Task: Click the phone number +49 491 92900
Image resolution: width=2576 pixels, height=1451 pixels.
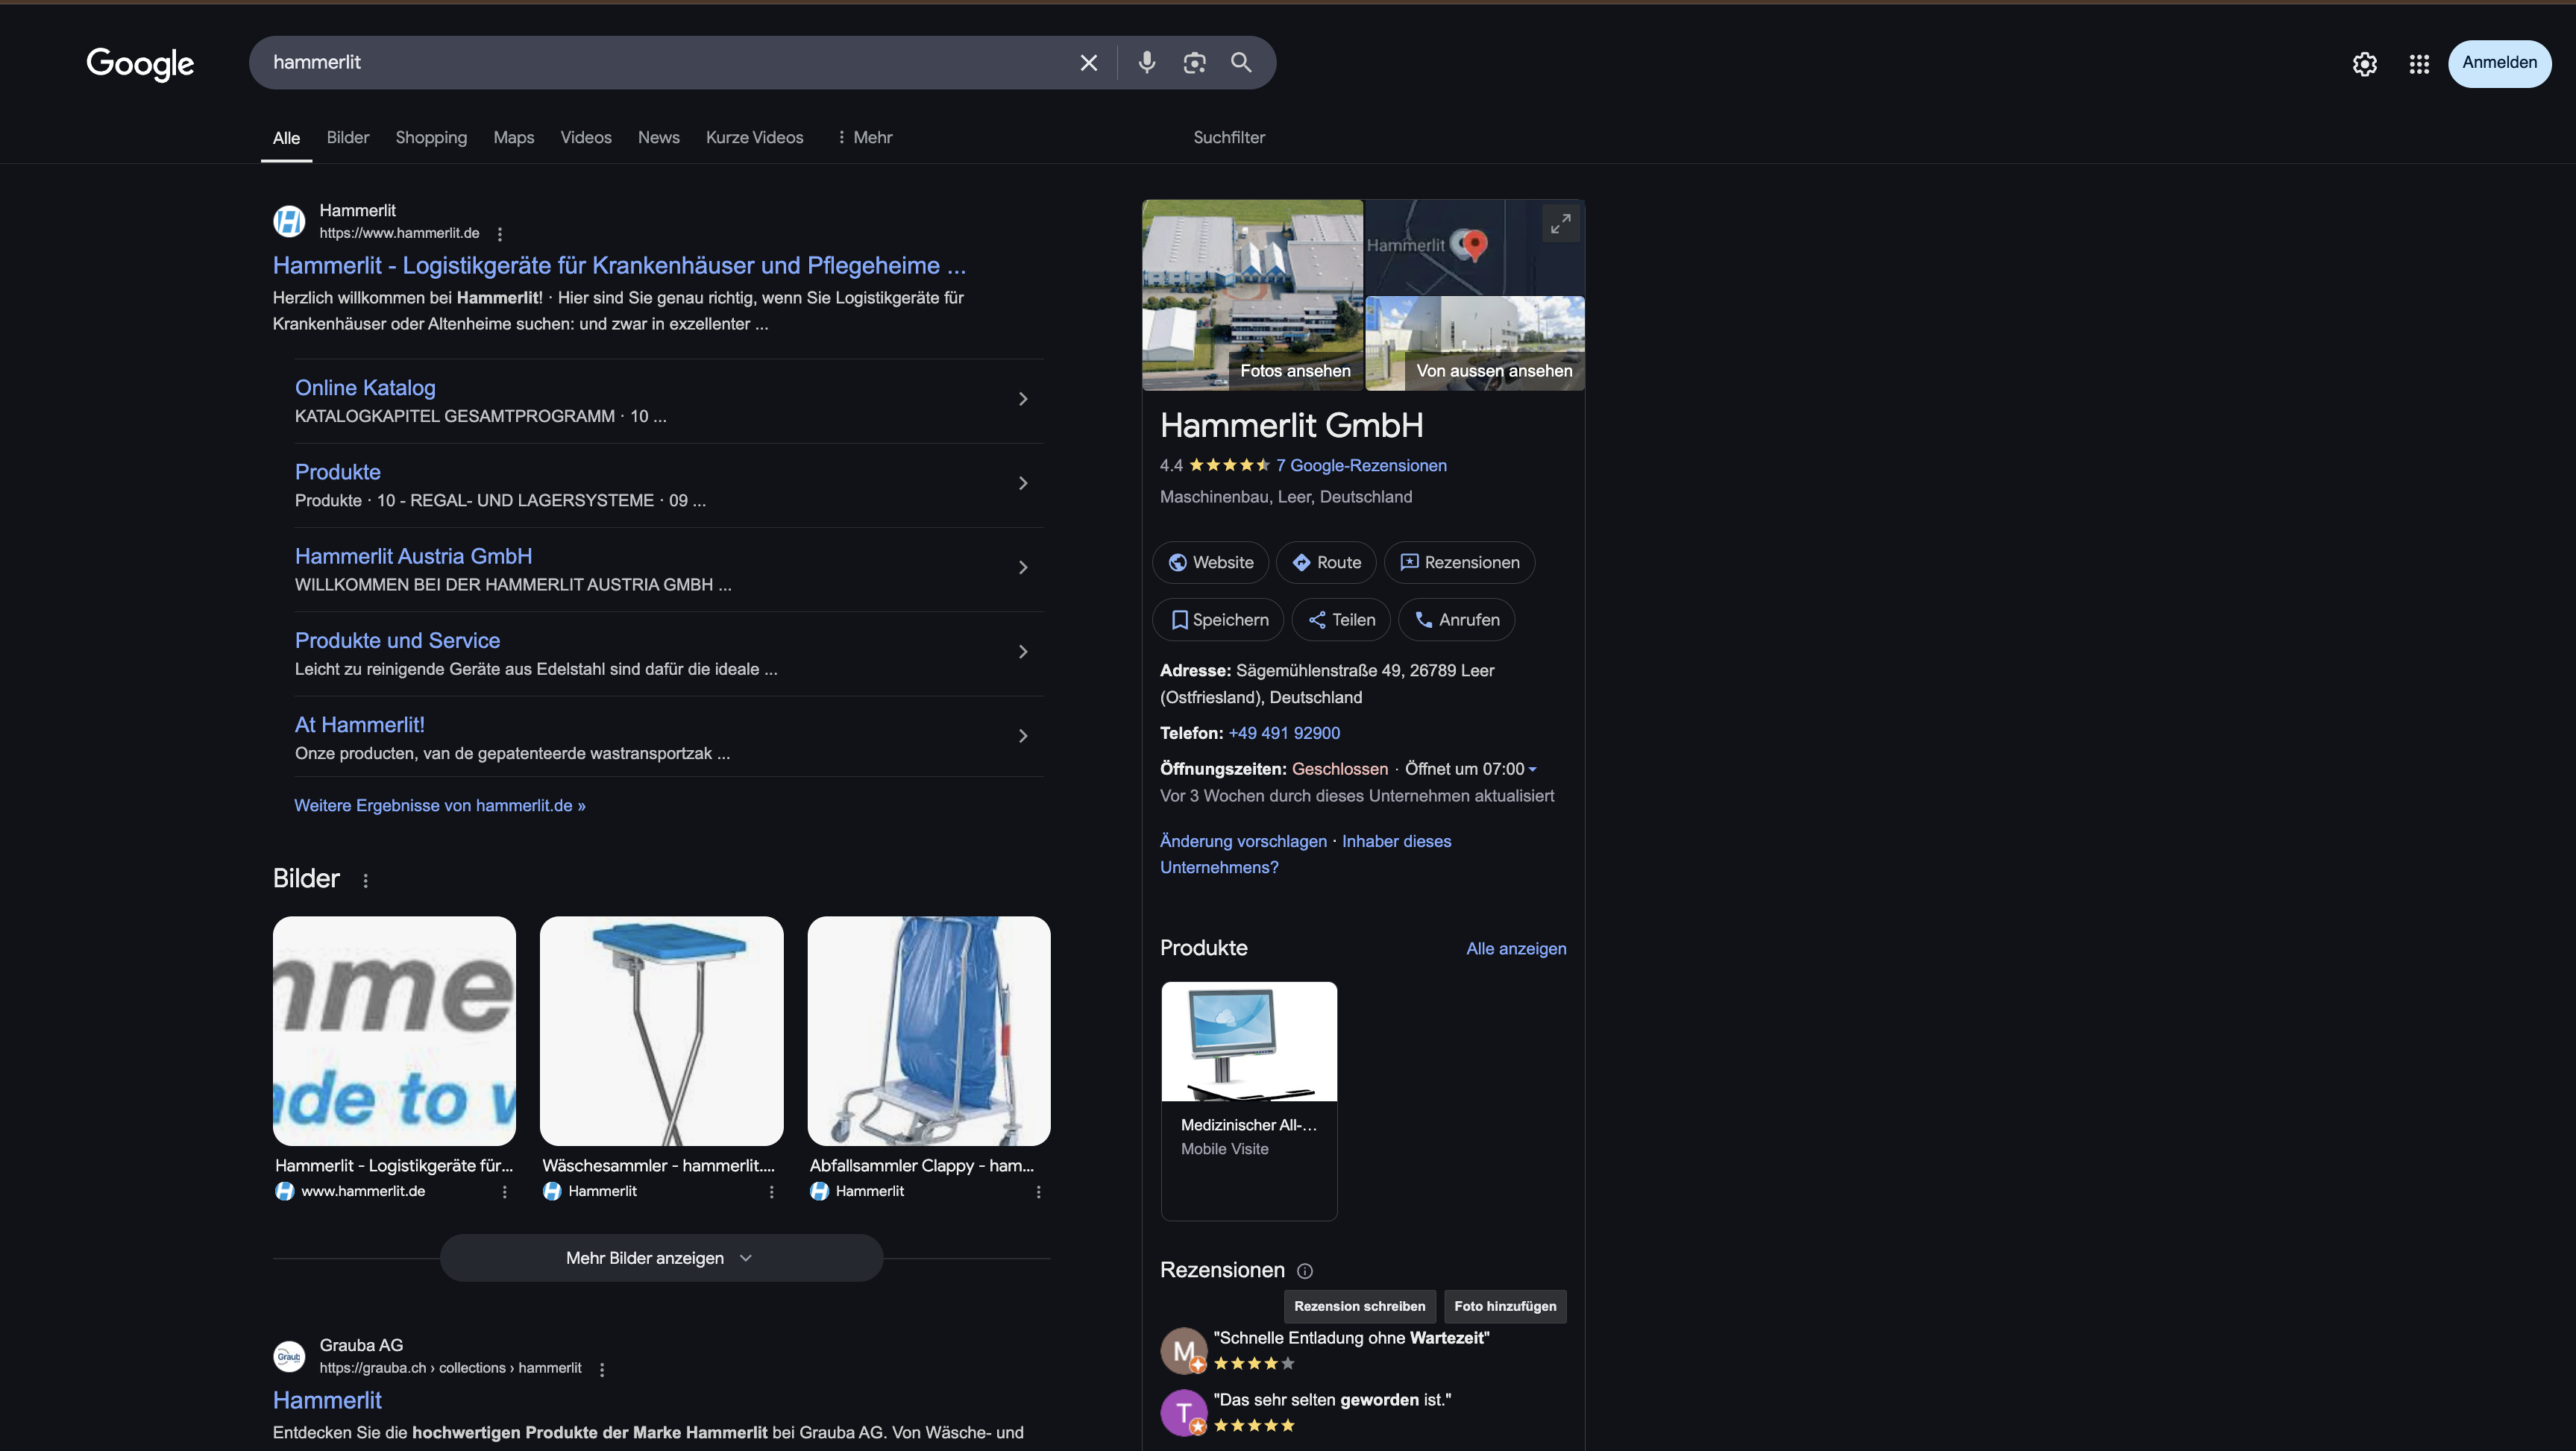Action: 1284,733
